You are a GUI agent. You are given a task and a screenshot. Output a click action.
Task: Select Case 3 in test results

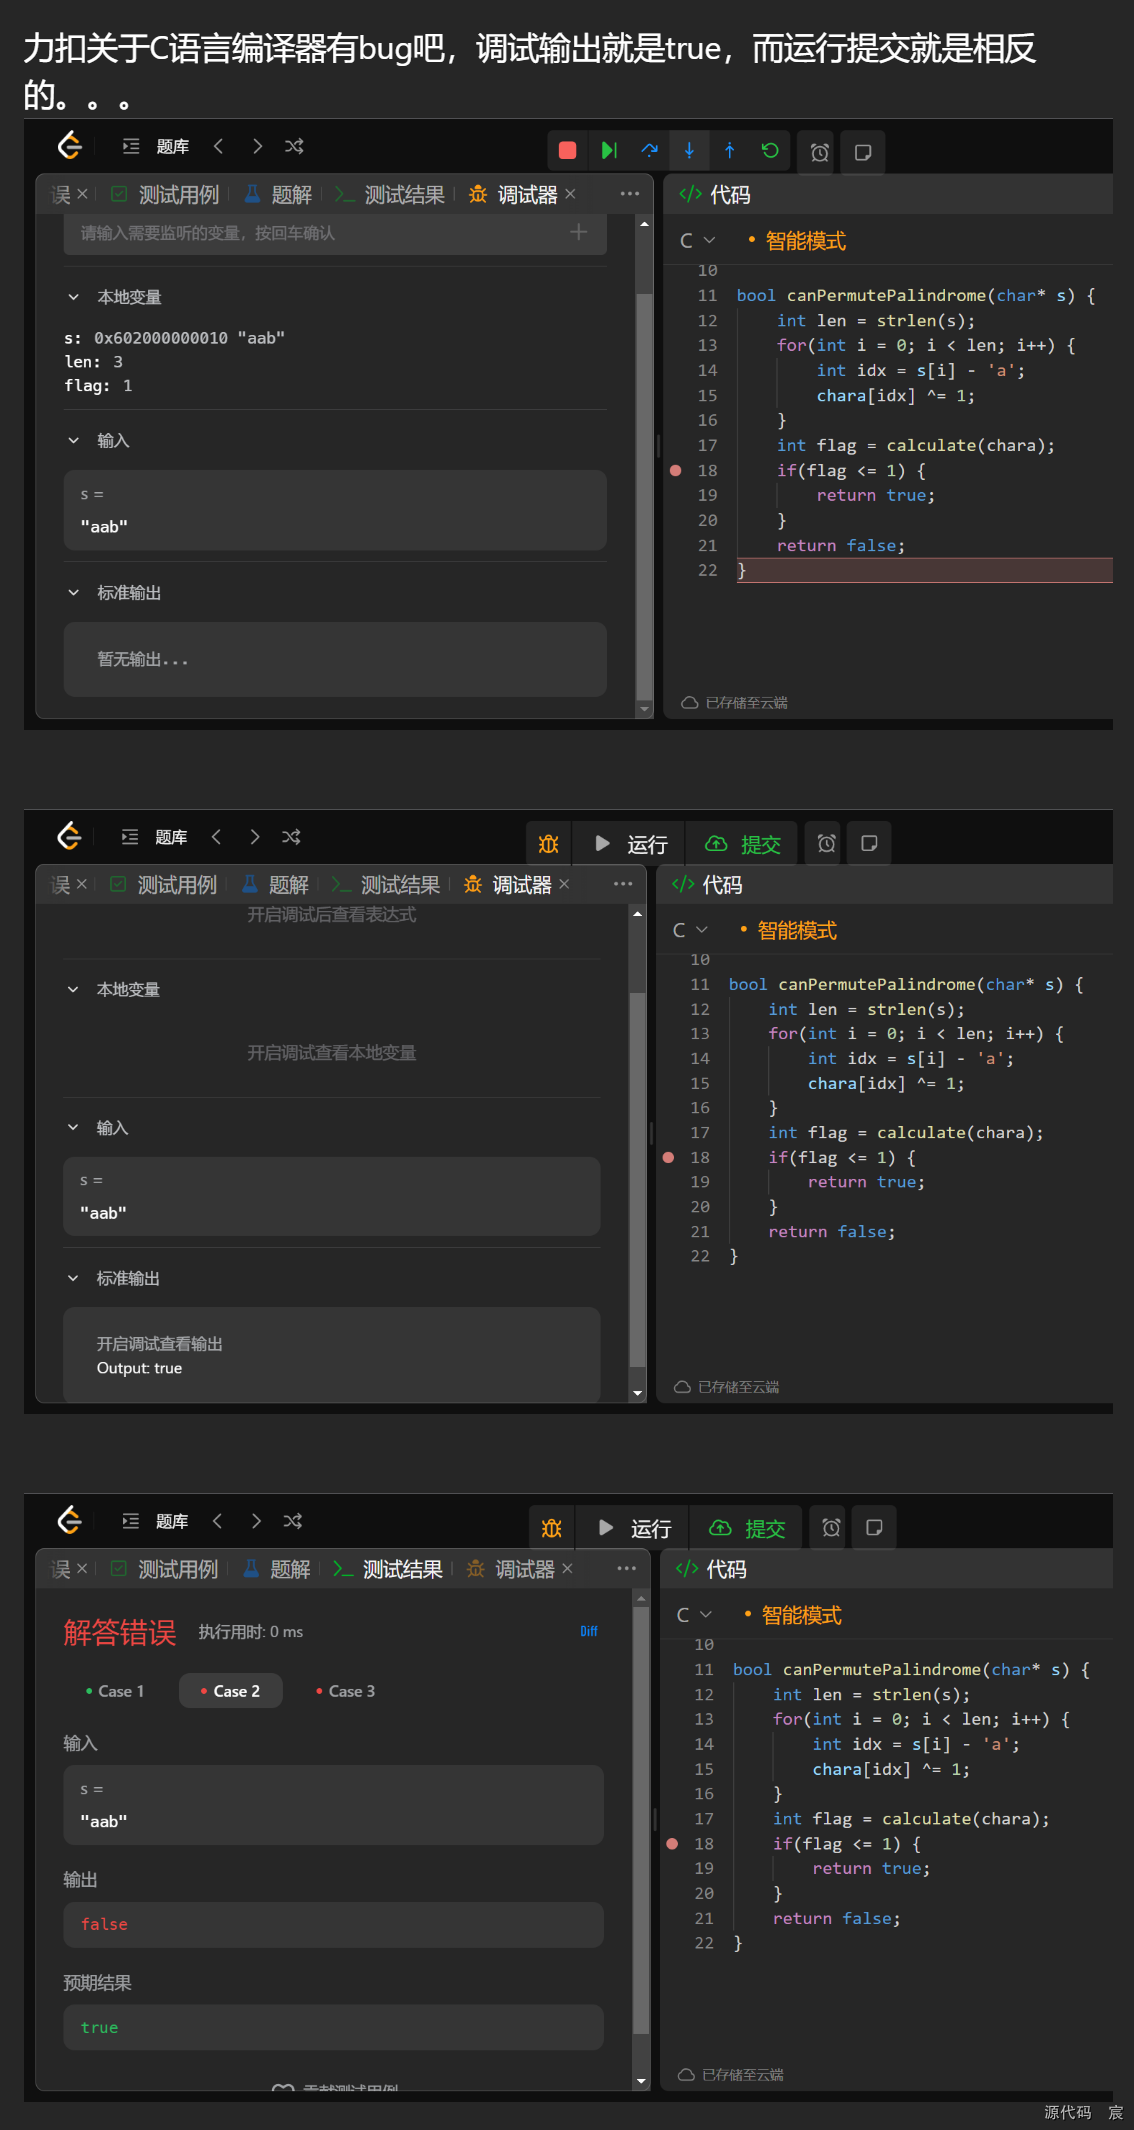(346, 1691)
